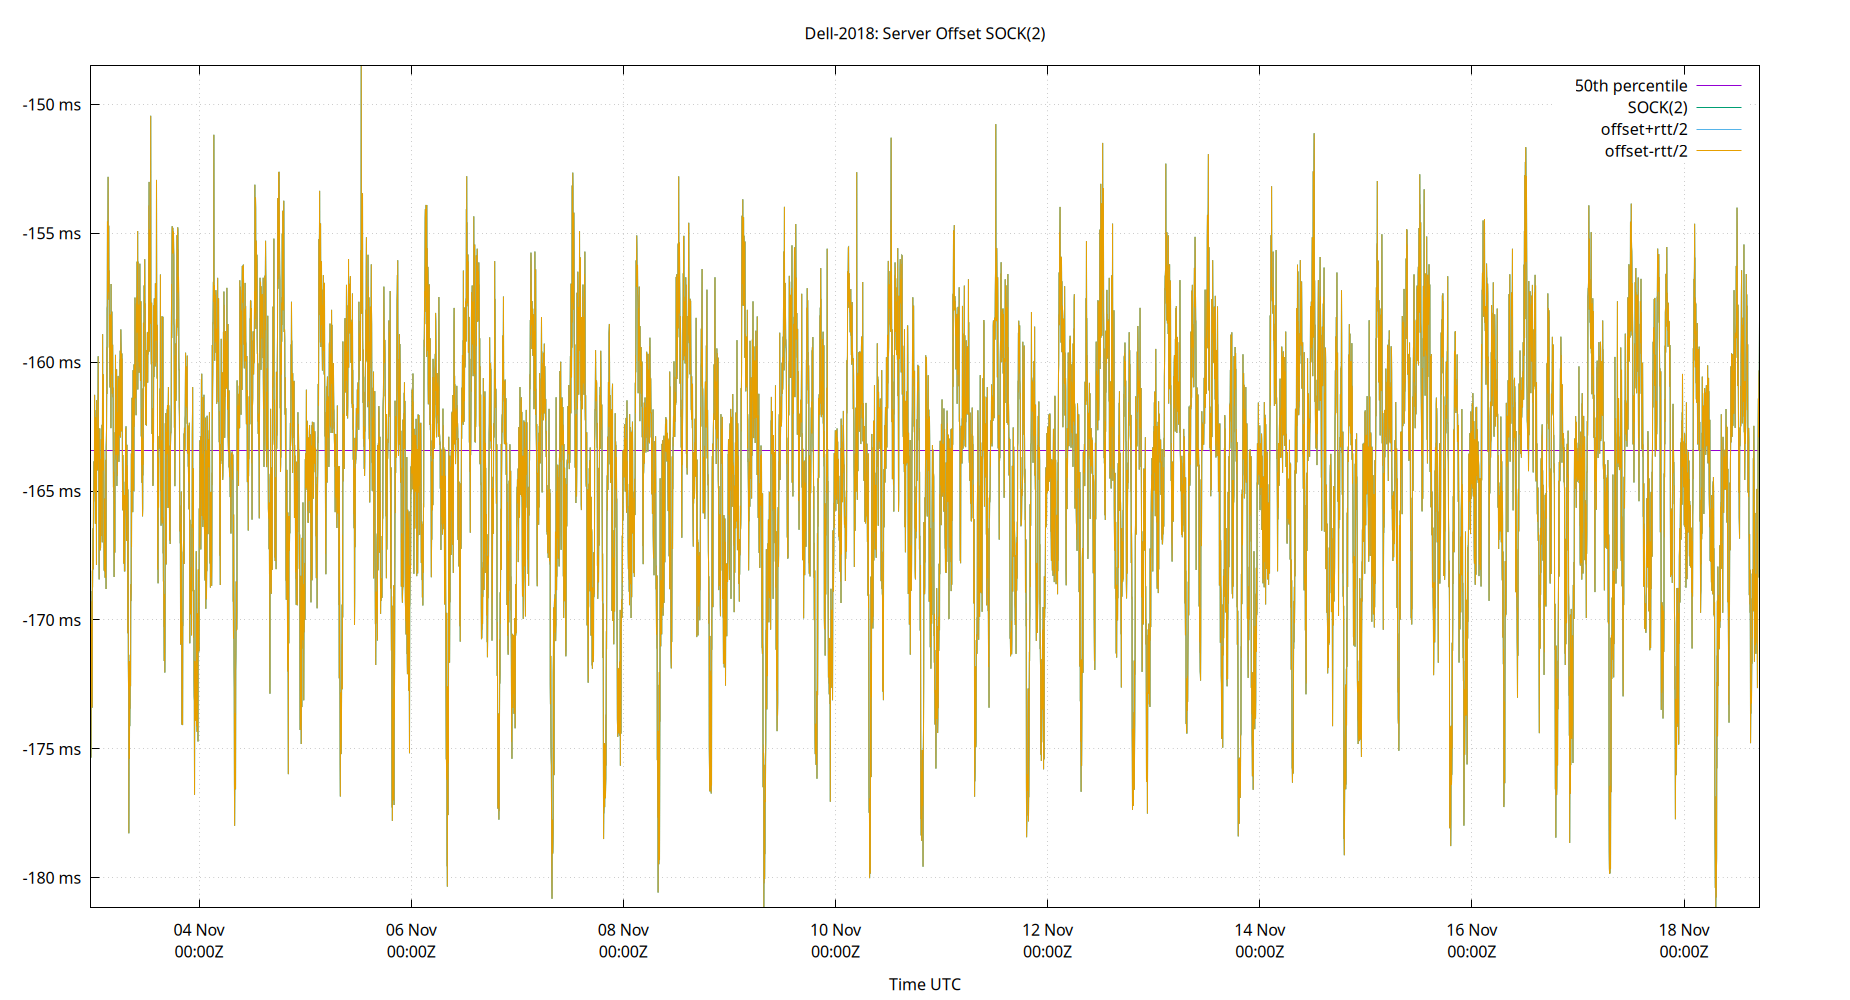Select the 'Time UTC' axis label

[x=925, y=984]
